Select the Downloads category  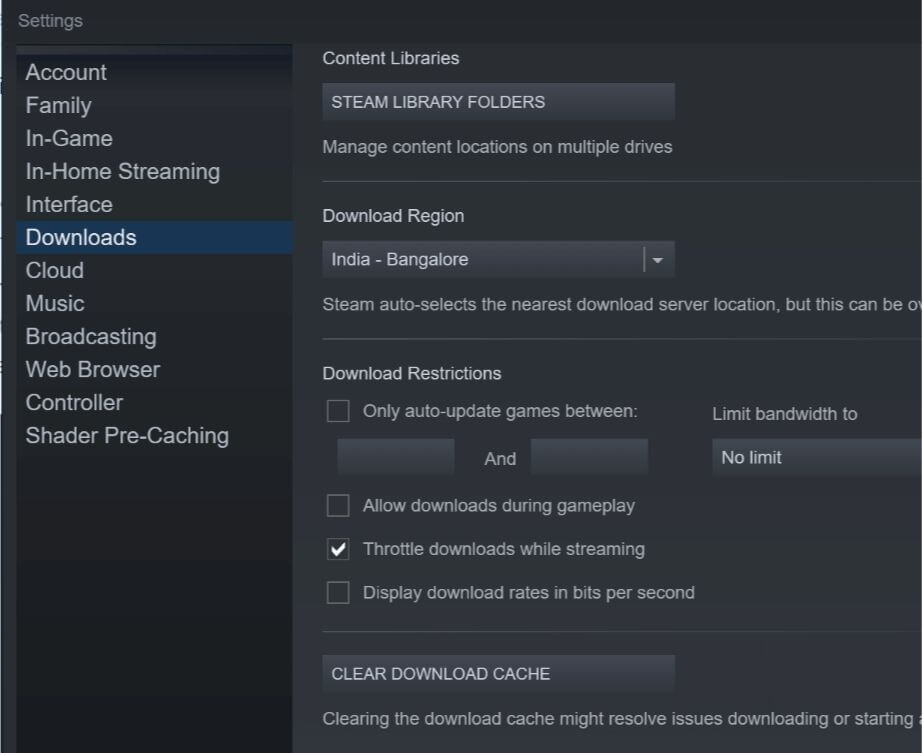click(81, 237)
